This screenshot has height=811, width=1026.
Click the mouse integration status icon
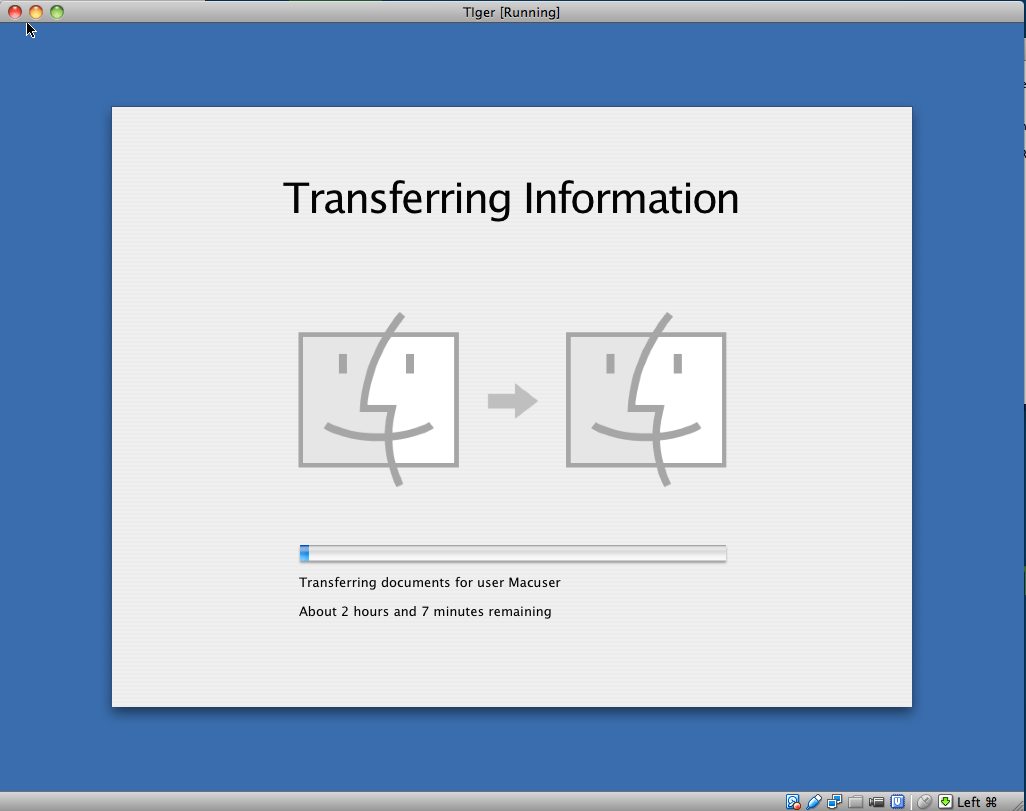(924, 802)
